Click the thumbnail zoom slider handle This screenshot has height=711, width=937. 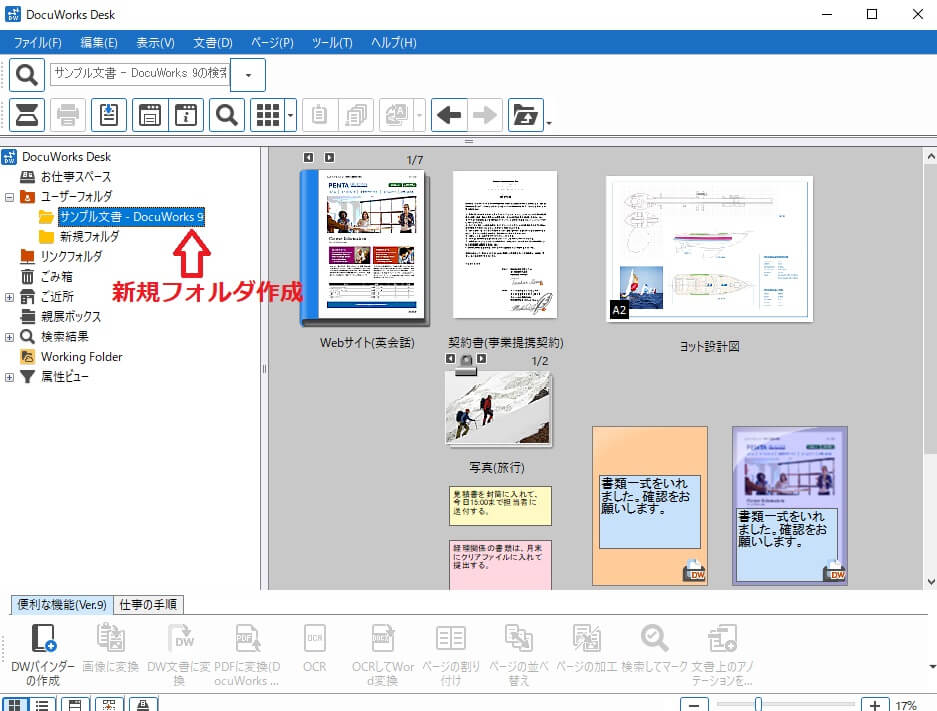click(x=758, y=705)
